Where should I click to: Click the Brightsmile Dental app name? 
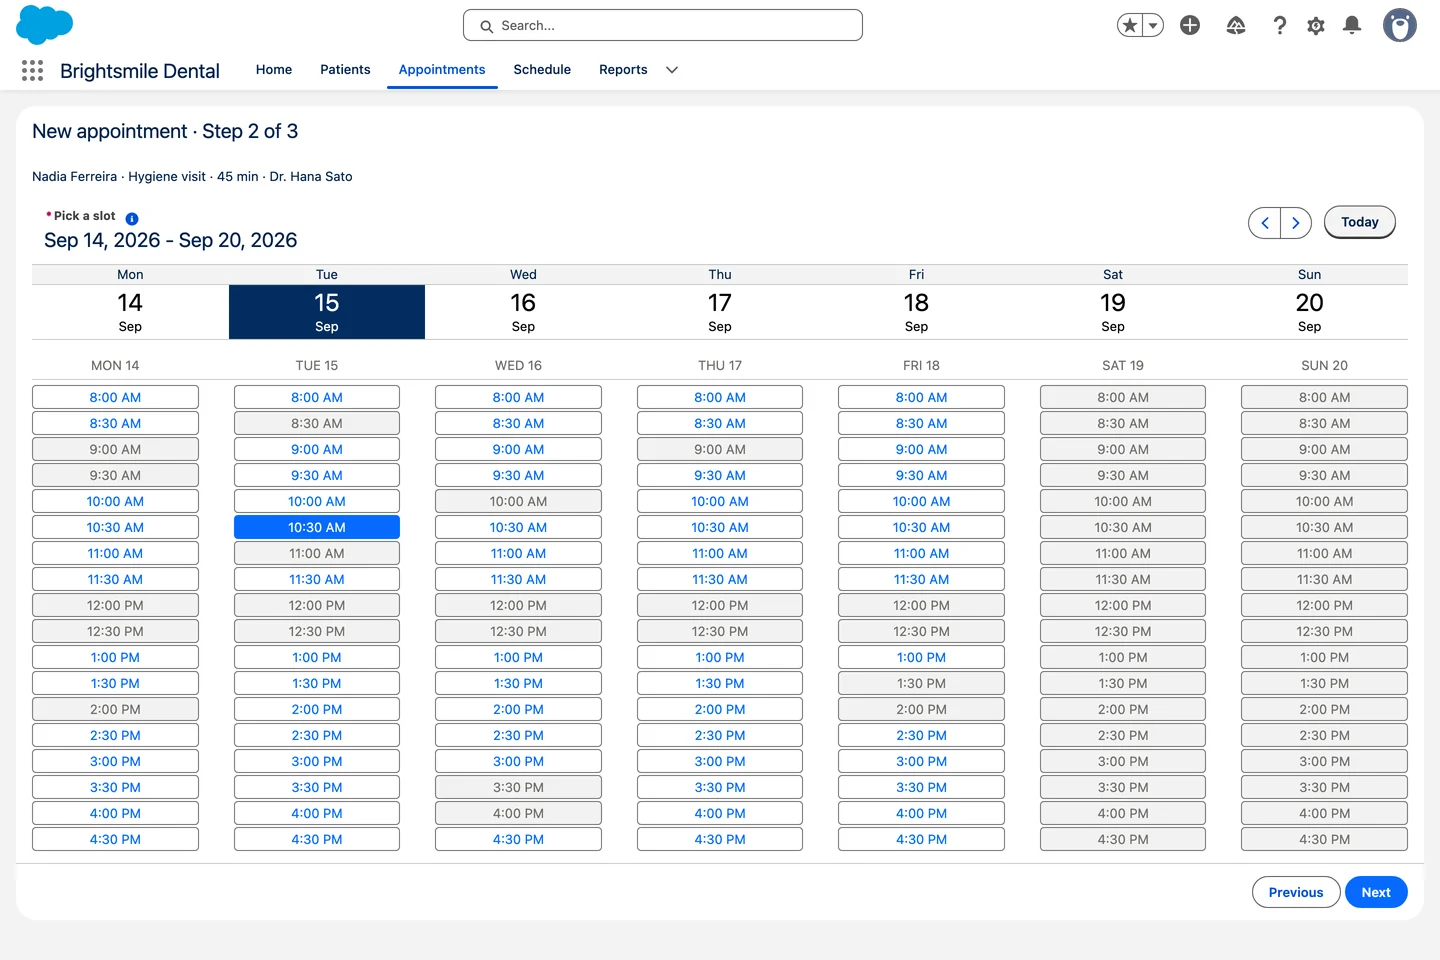click(x=140, y=71)
